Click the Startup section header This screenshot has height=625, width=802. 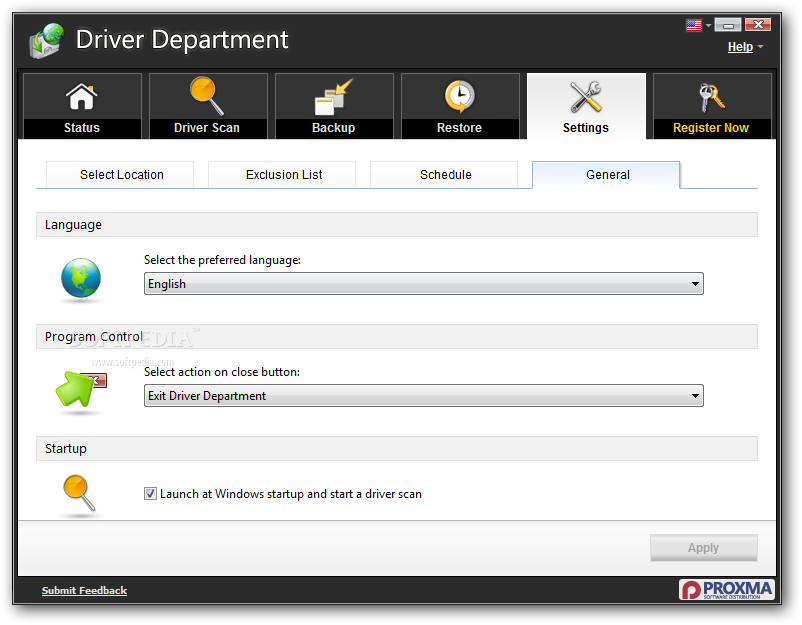[x=396, y=449]
